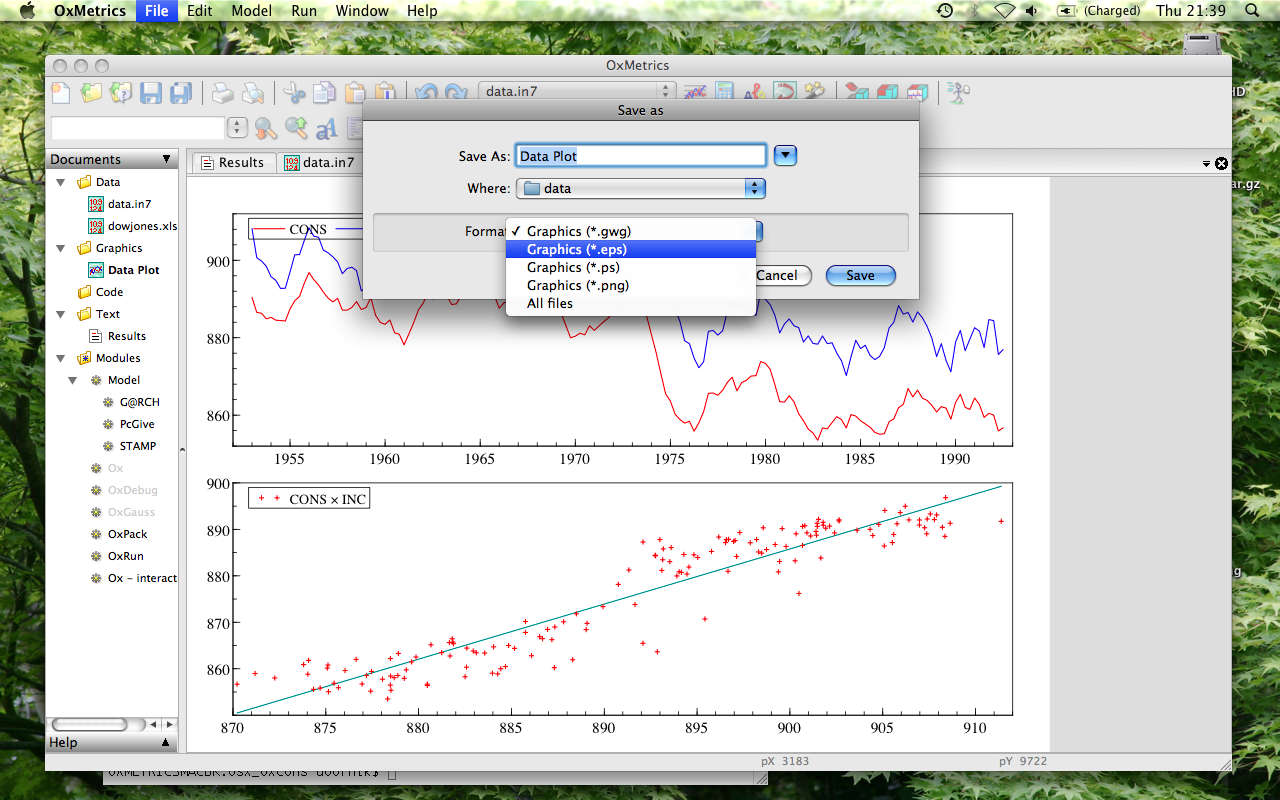1280x800 pixels.
Task: Choose Graphics (*.gwg) format option
Action: (x=631, y=231)
